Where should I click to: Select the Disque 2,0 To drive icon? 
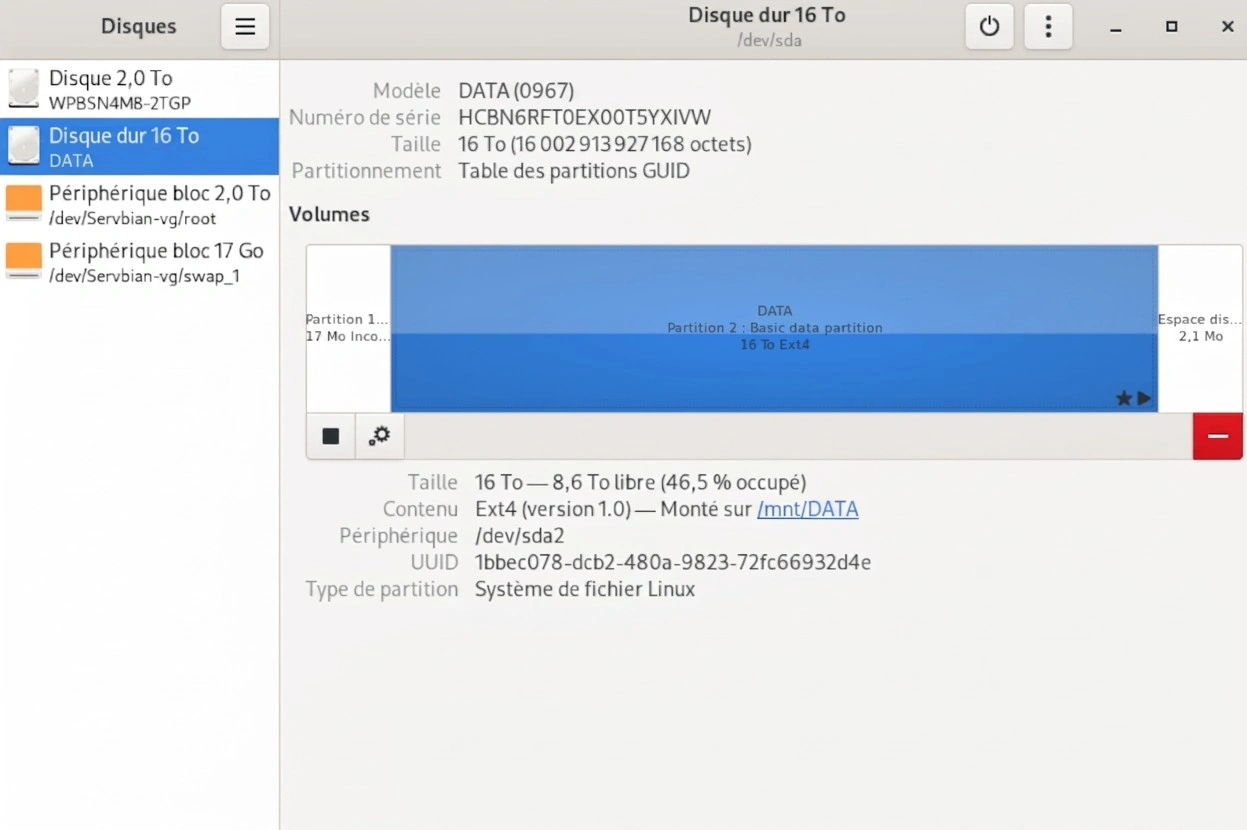[x=24, y=89]
